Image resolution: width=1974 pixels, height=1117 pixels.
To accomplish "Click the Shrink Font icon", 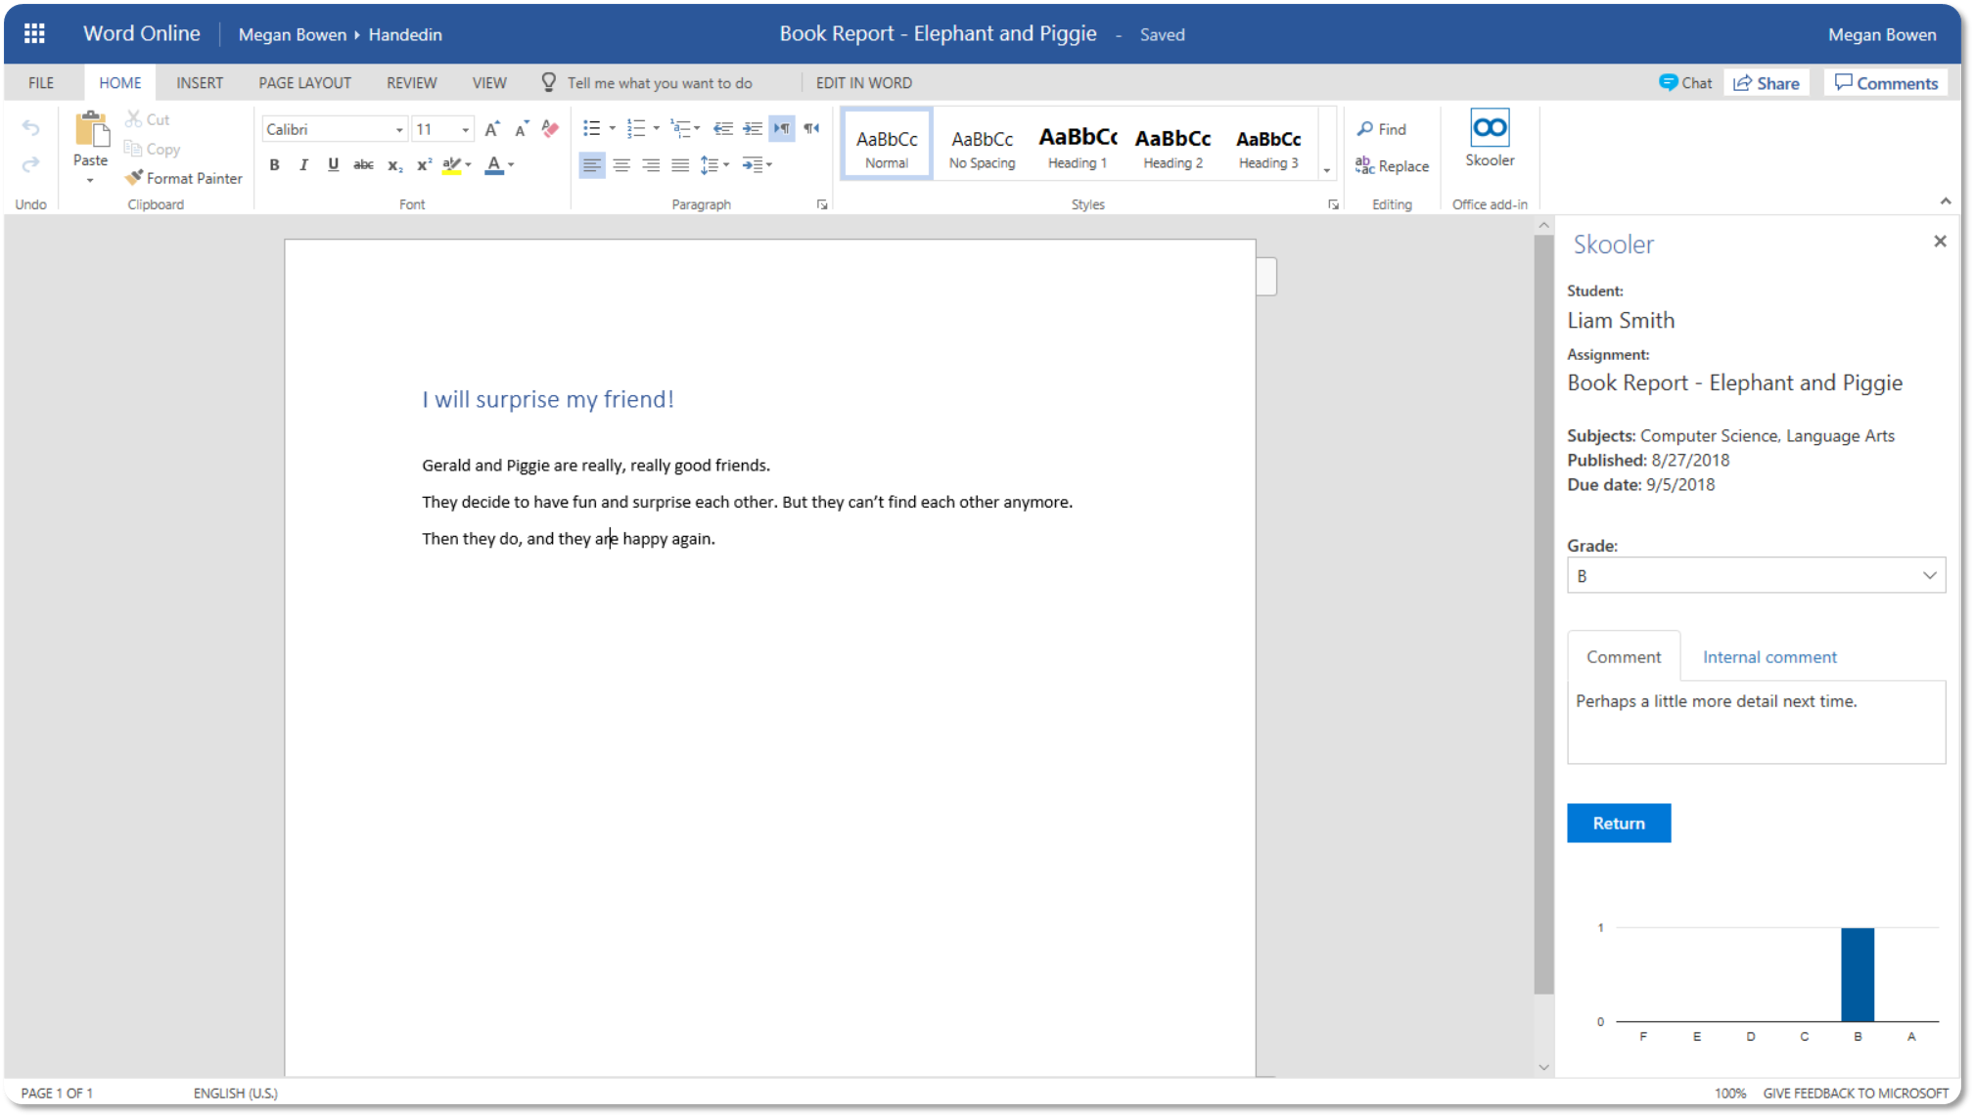I will pyautogui.click(x=521, y=129).
